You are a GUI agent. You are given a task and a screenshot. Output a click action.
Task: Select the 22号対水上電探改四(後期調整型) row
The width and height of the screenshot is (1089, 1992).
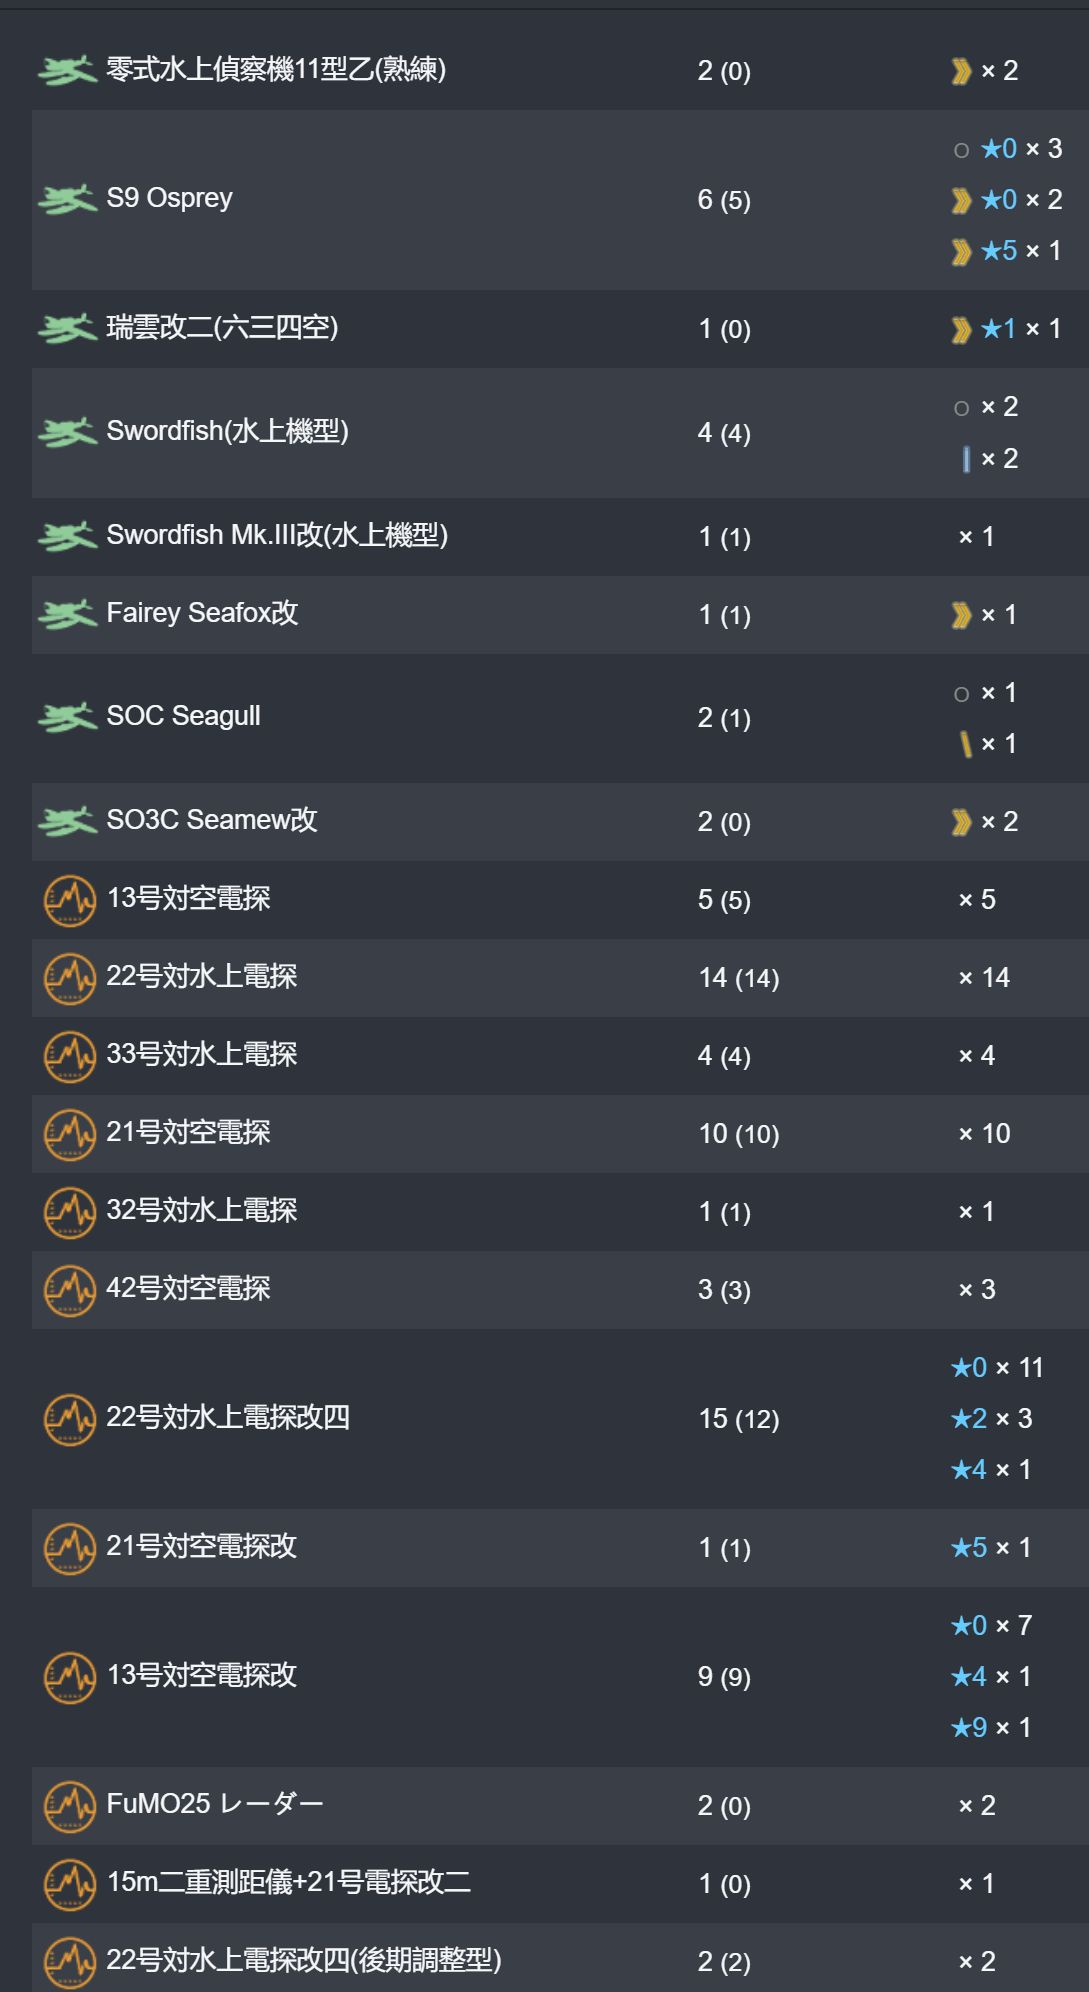point(560,1958)
